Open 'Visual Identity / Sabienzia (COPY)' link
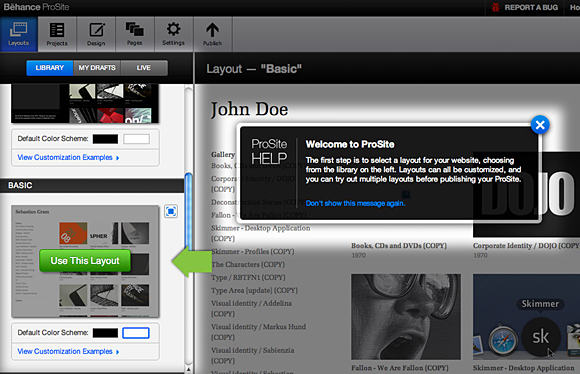Image resolution: width=580 pixels, height=374 pixels. [252, 355]
